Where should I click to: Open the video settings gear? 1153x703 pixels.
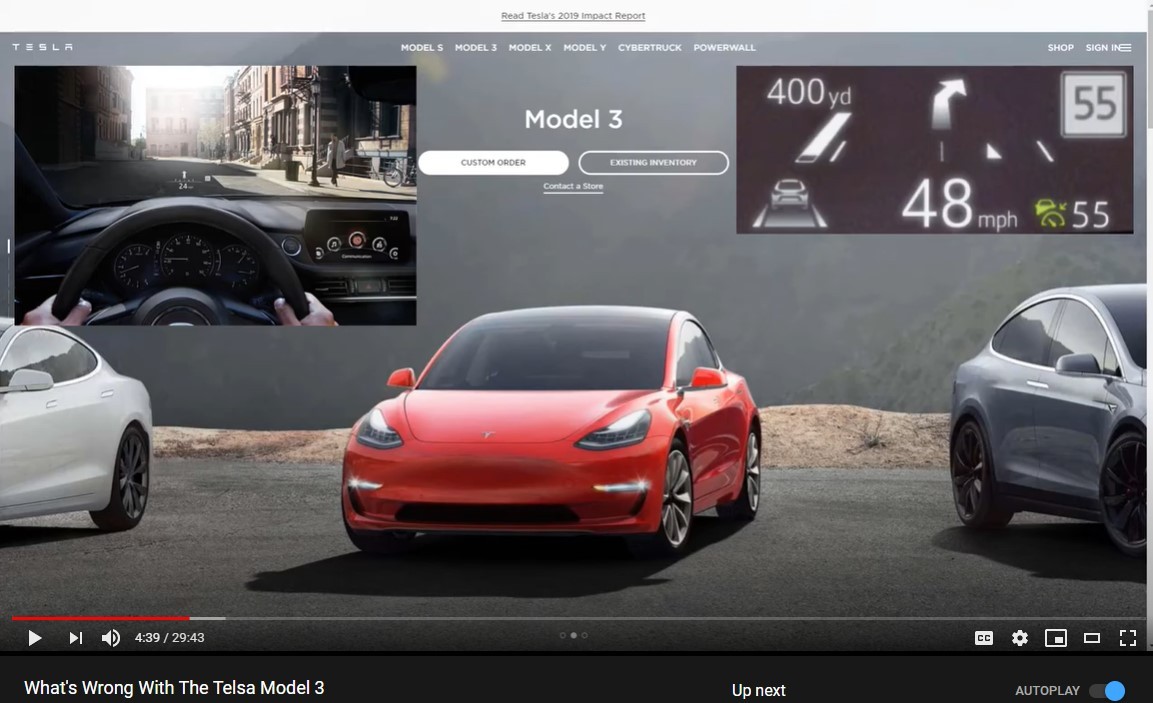coord(1019,638)
